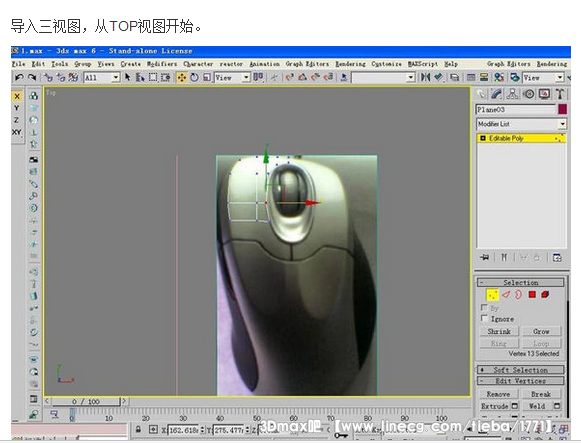
Task: Tick the By Vertex checkbox
Action: 484,307
